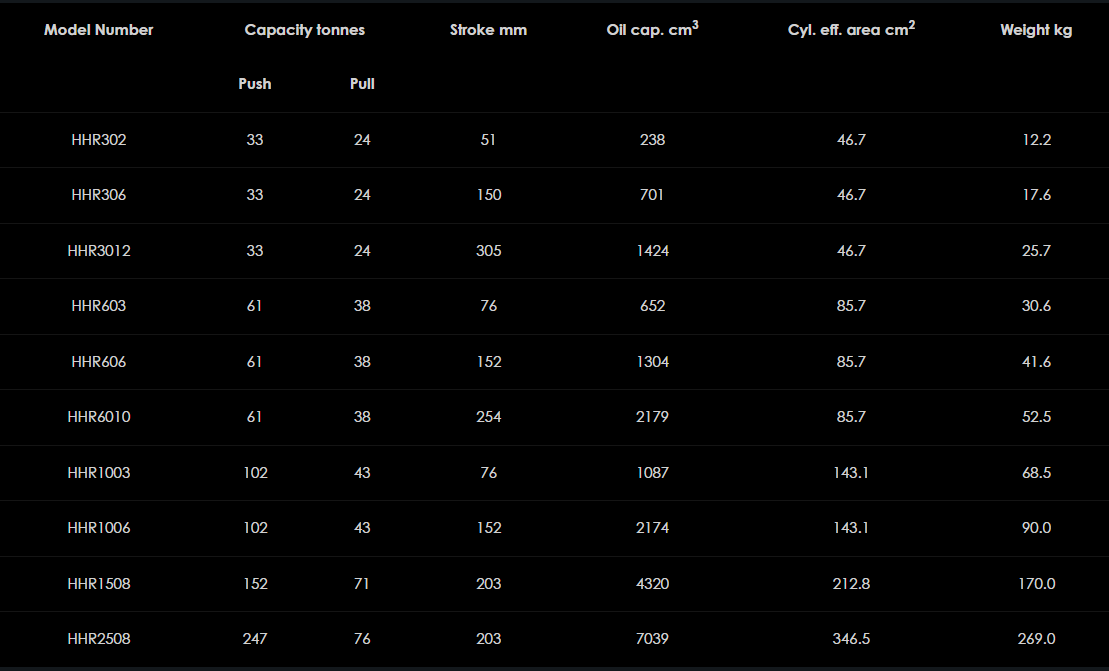Click the Weight kg column header

pyautogui.click(x=1036, y=30)
